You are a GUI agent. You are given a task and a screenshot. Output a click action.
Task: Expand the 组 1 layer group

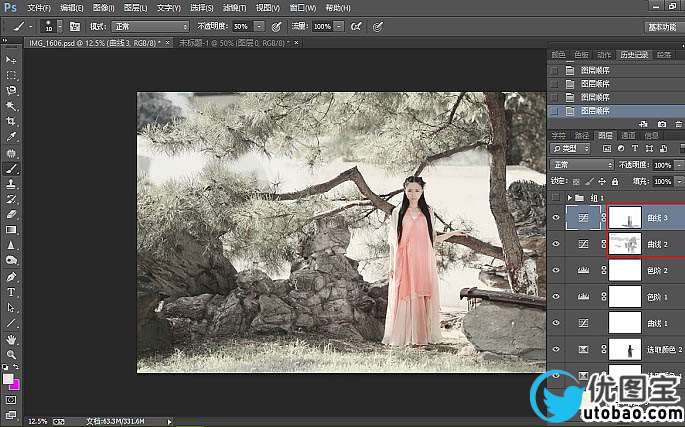(569, 198)
